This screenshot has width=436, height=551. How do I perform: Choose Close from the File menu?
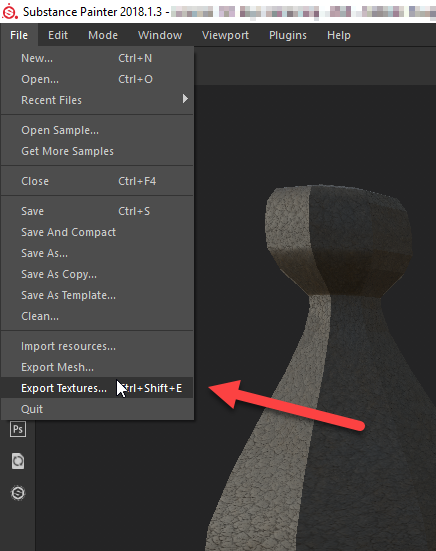click(x=97, y=181)
